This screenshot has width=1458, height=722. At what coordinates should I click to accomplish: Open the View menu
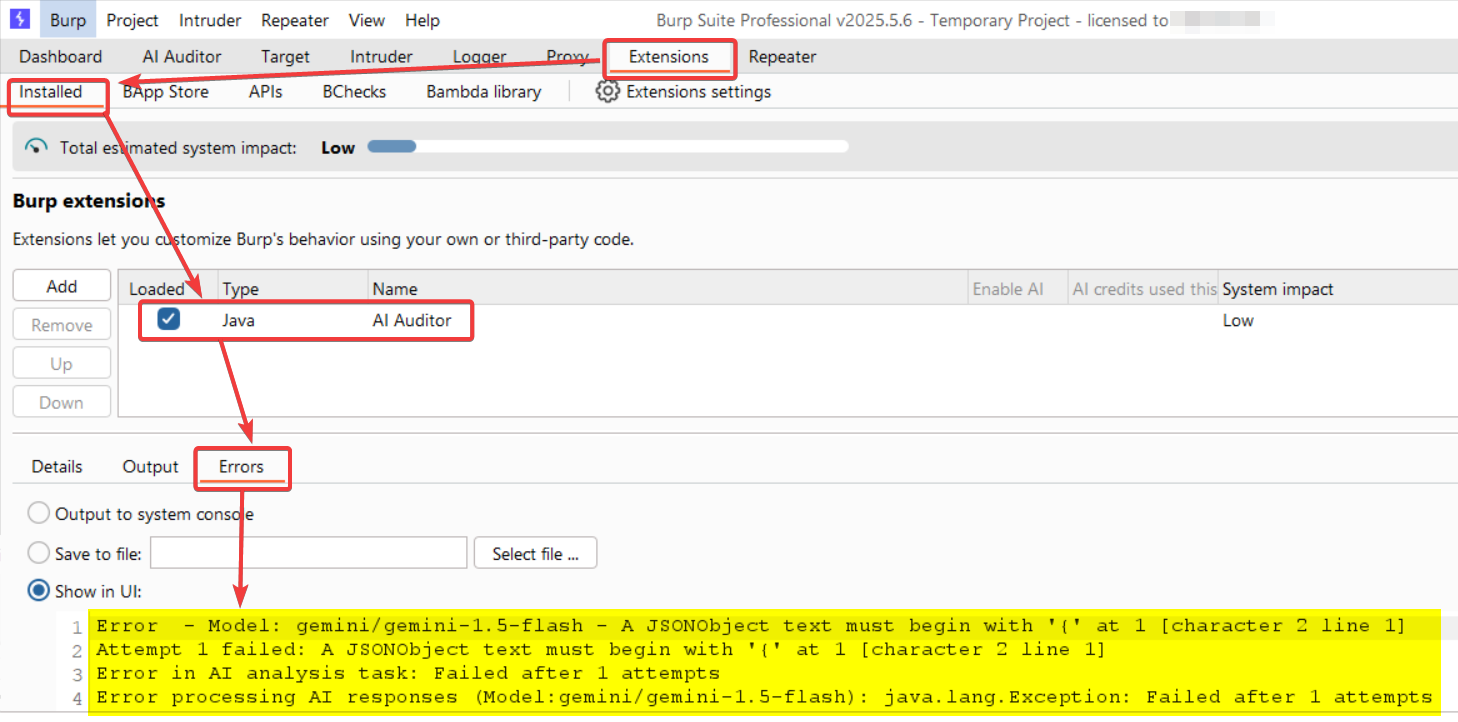(367, 20)
